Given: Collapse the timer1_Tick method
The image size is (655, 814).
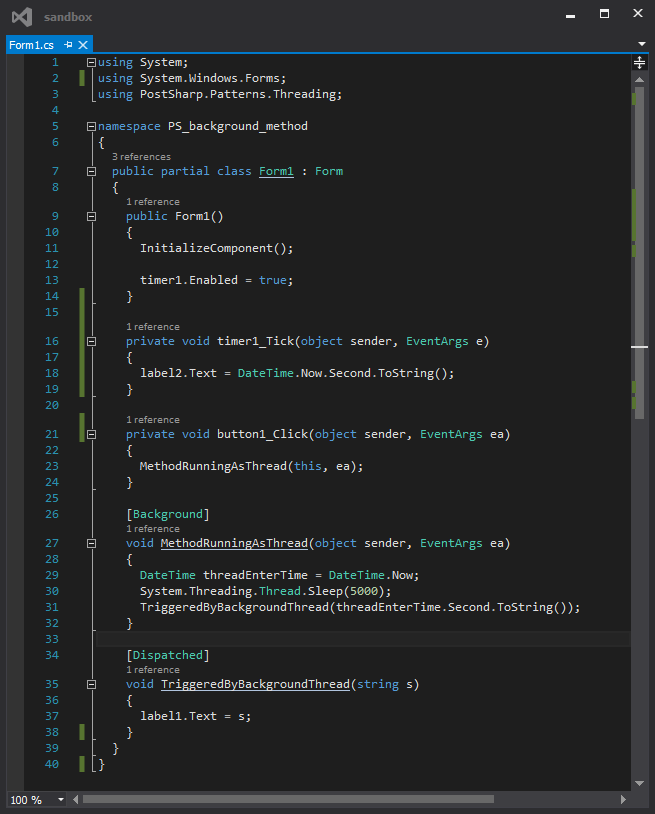Looking at the screenshot, I should 91,341.
